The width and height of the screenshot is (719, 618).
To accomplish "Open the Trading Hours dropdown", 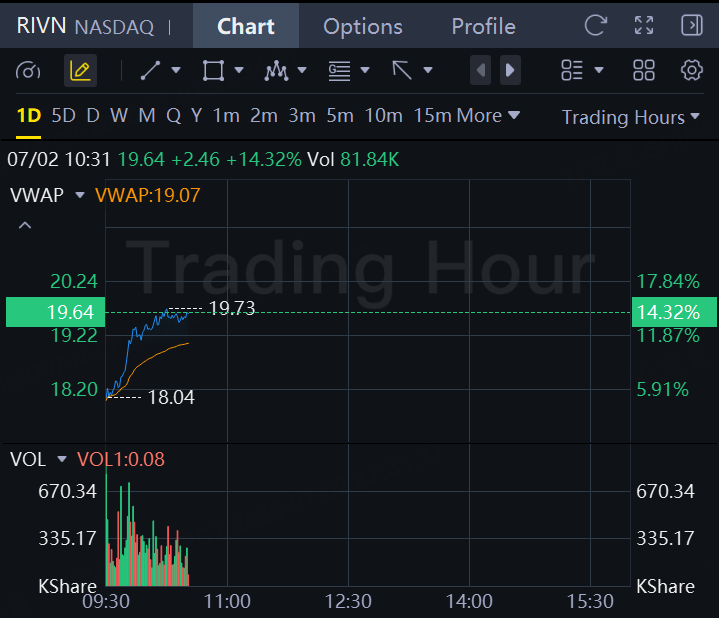I will 631,117.
